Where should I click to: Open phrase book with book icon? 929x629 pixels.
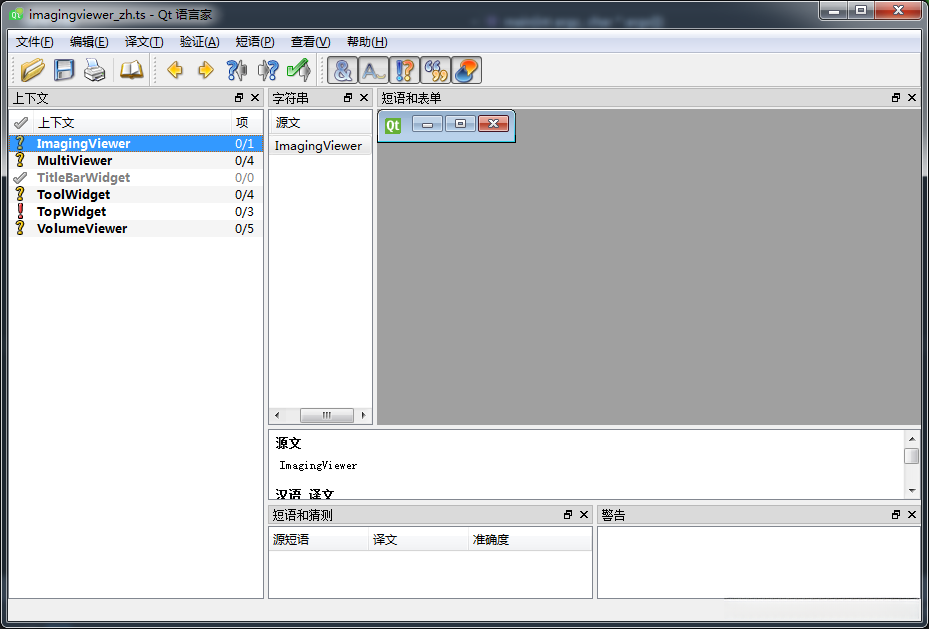click(132, 70)
